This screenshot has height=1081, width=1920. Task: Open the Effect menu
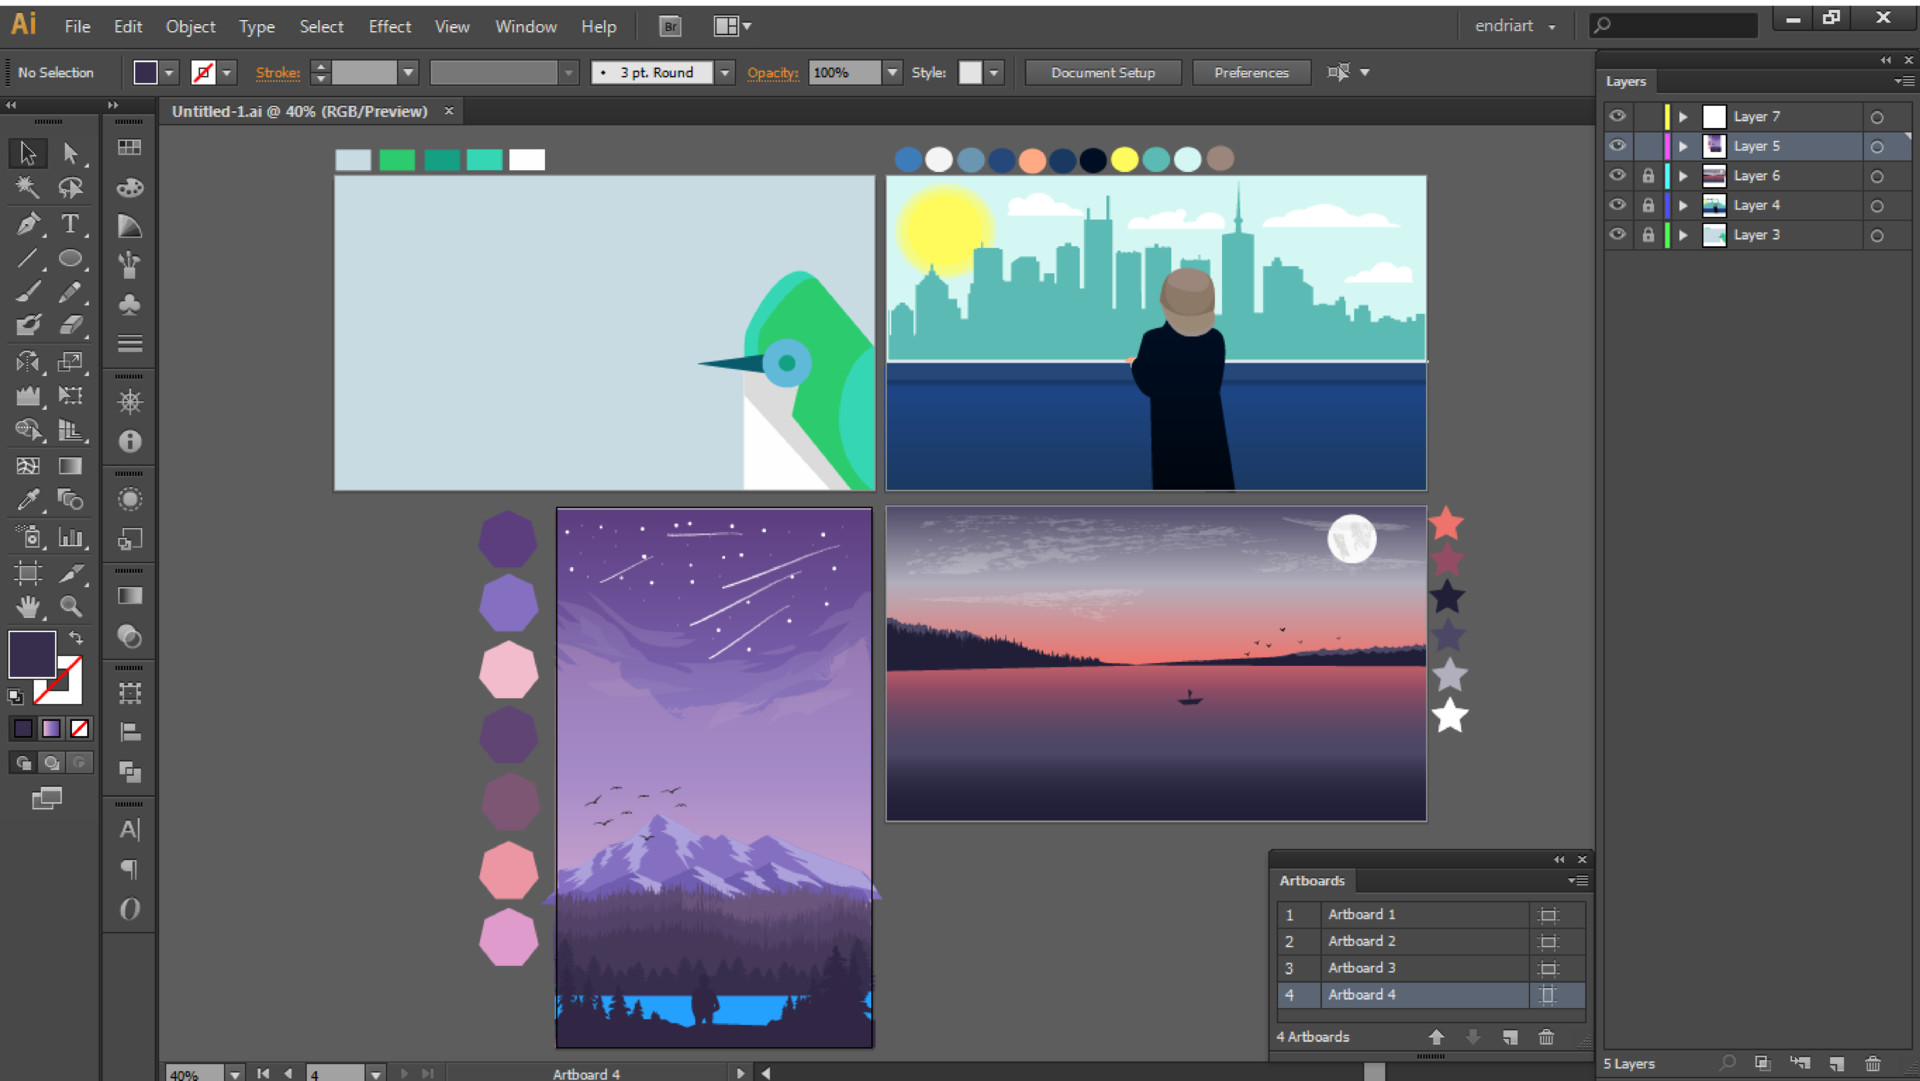point(389,27)
